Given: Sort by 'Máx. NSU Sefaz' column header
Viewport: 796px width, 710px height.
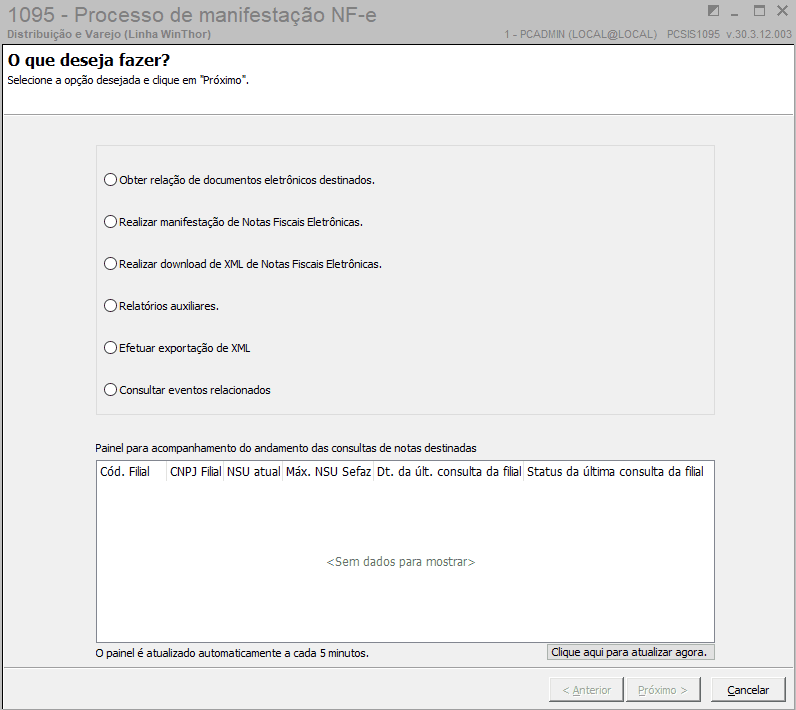Looking at the screenshot, I should pyautogui.click(x=328, y=471).
